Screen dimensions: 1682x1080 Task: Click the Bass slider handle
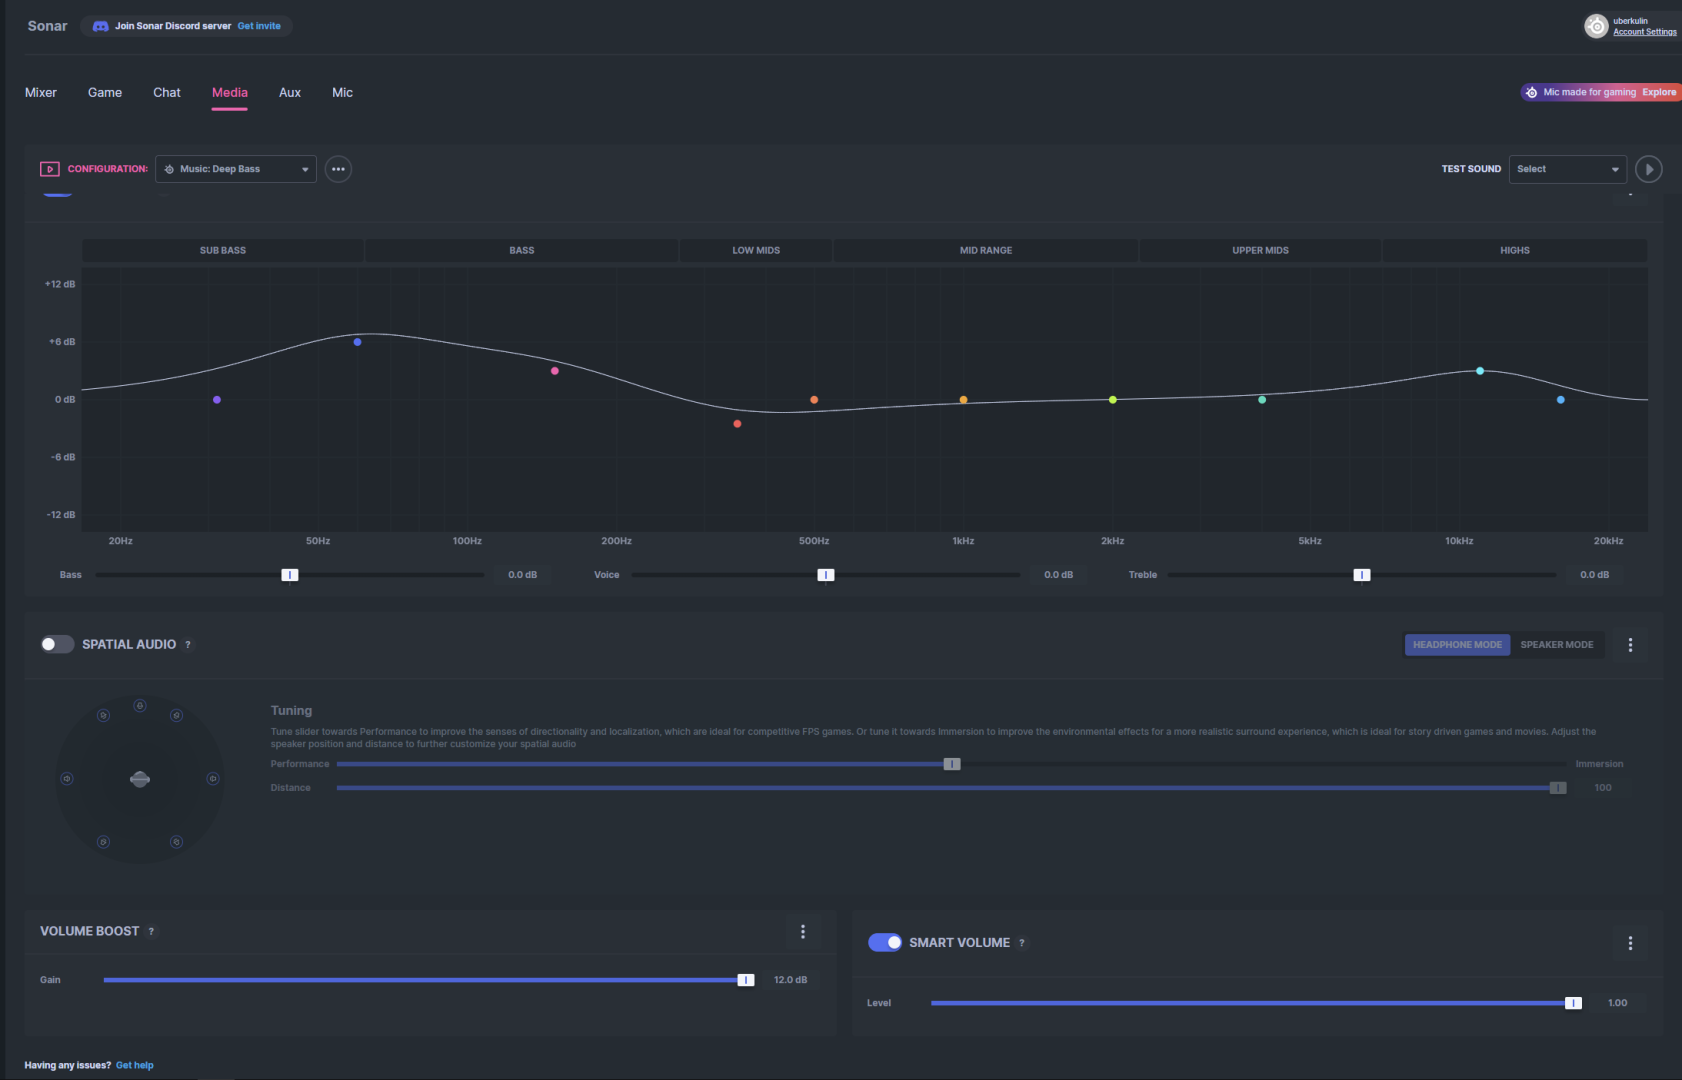pos(290,575)
